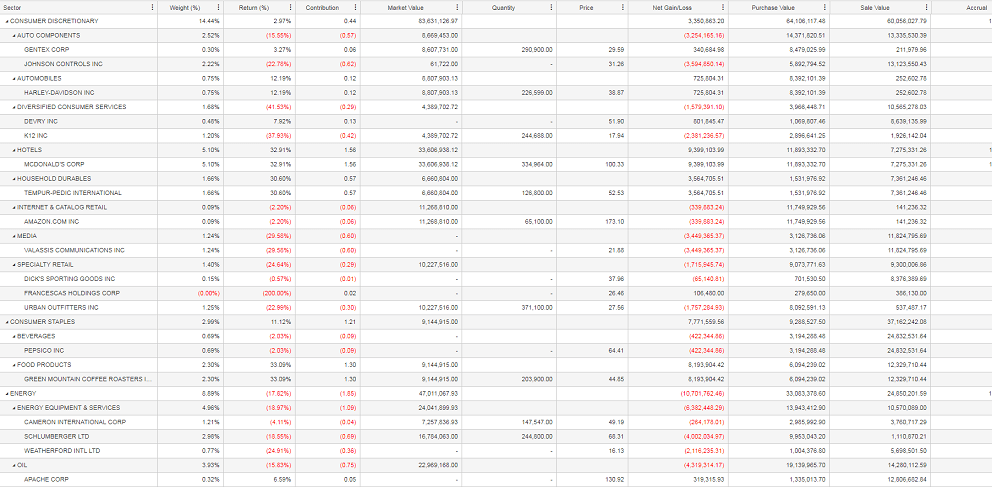Image resolution: width=992 pixels, height=487 pixels.
Task: Click Consumer Discretionary market value 83,631,126.97
Action: (411, 22)
